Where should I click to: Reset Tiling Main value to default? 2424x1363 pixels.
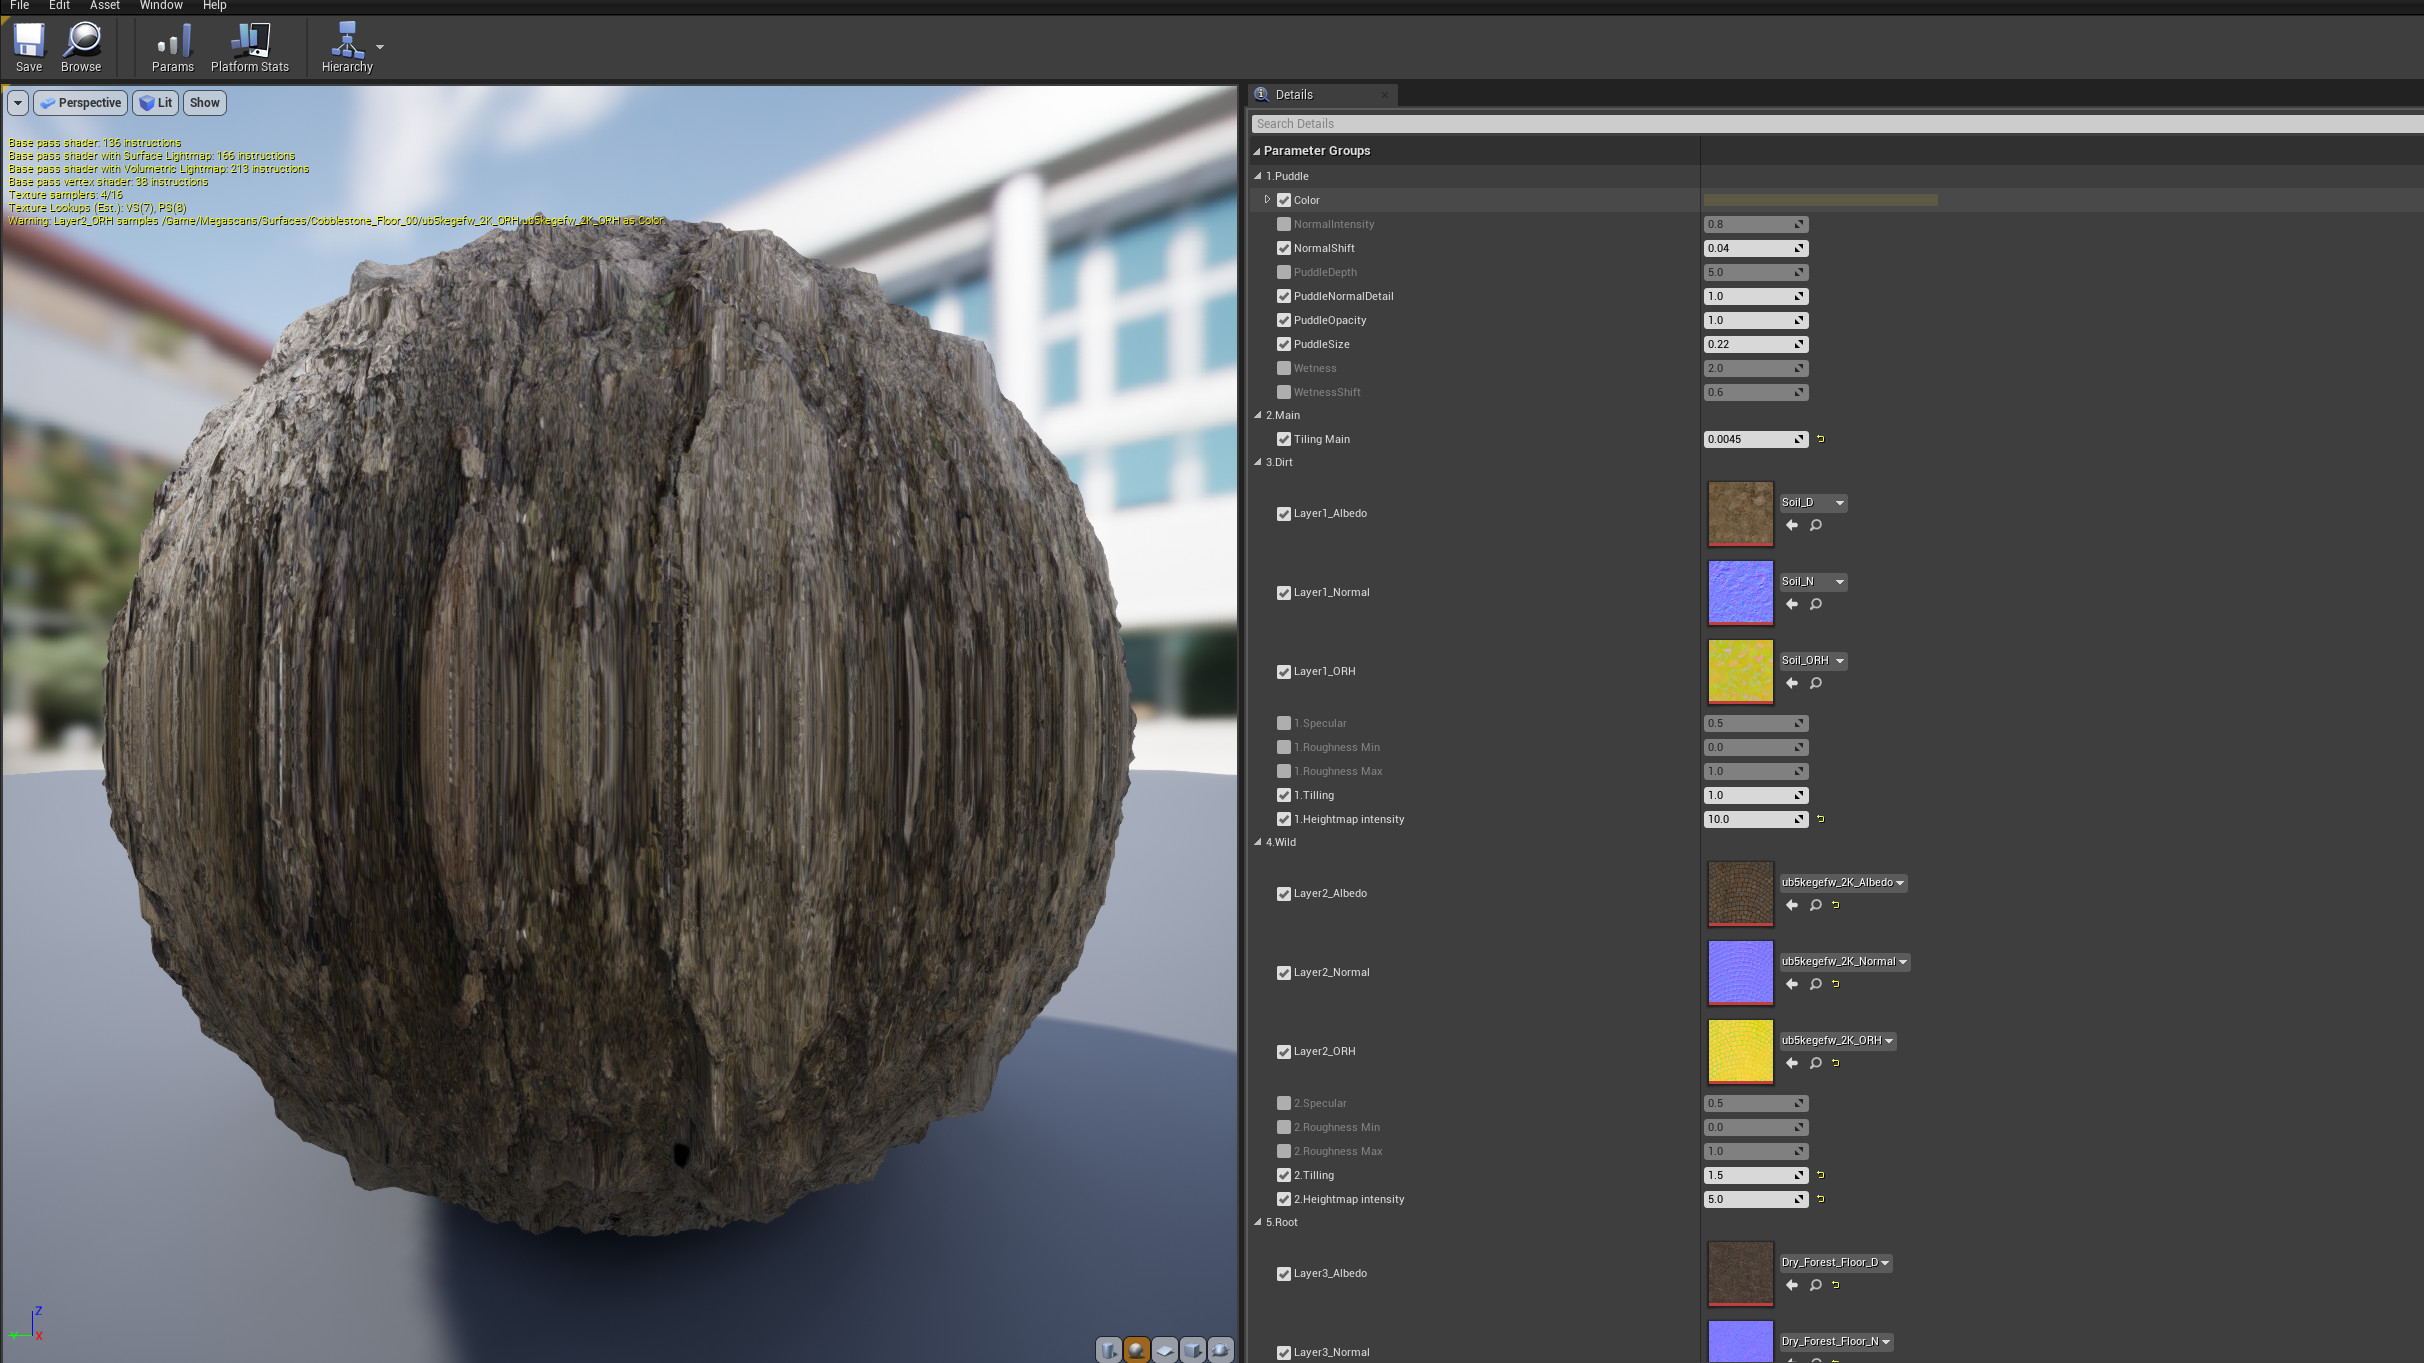(1821, 439)
